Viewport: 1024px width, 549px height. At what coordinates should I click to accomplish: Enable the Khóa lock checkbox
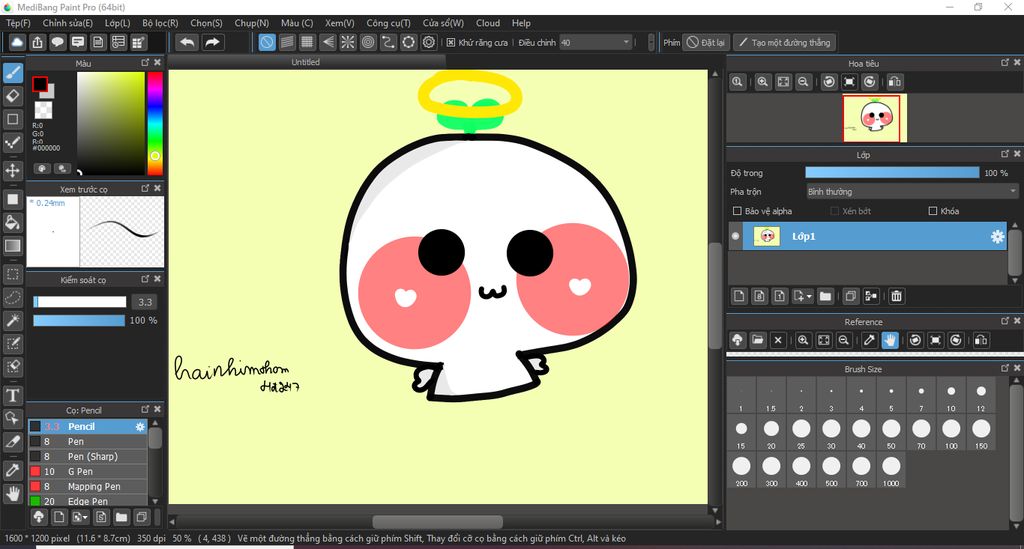coord(933,211)
